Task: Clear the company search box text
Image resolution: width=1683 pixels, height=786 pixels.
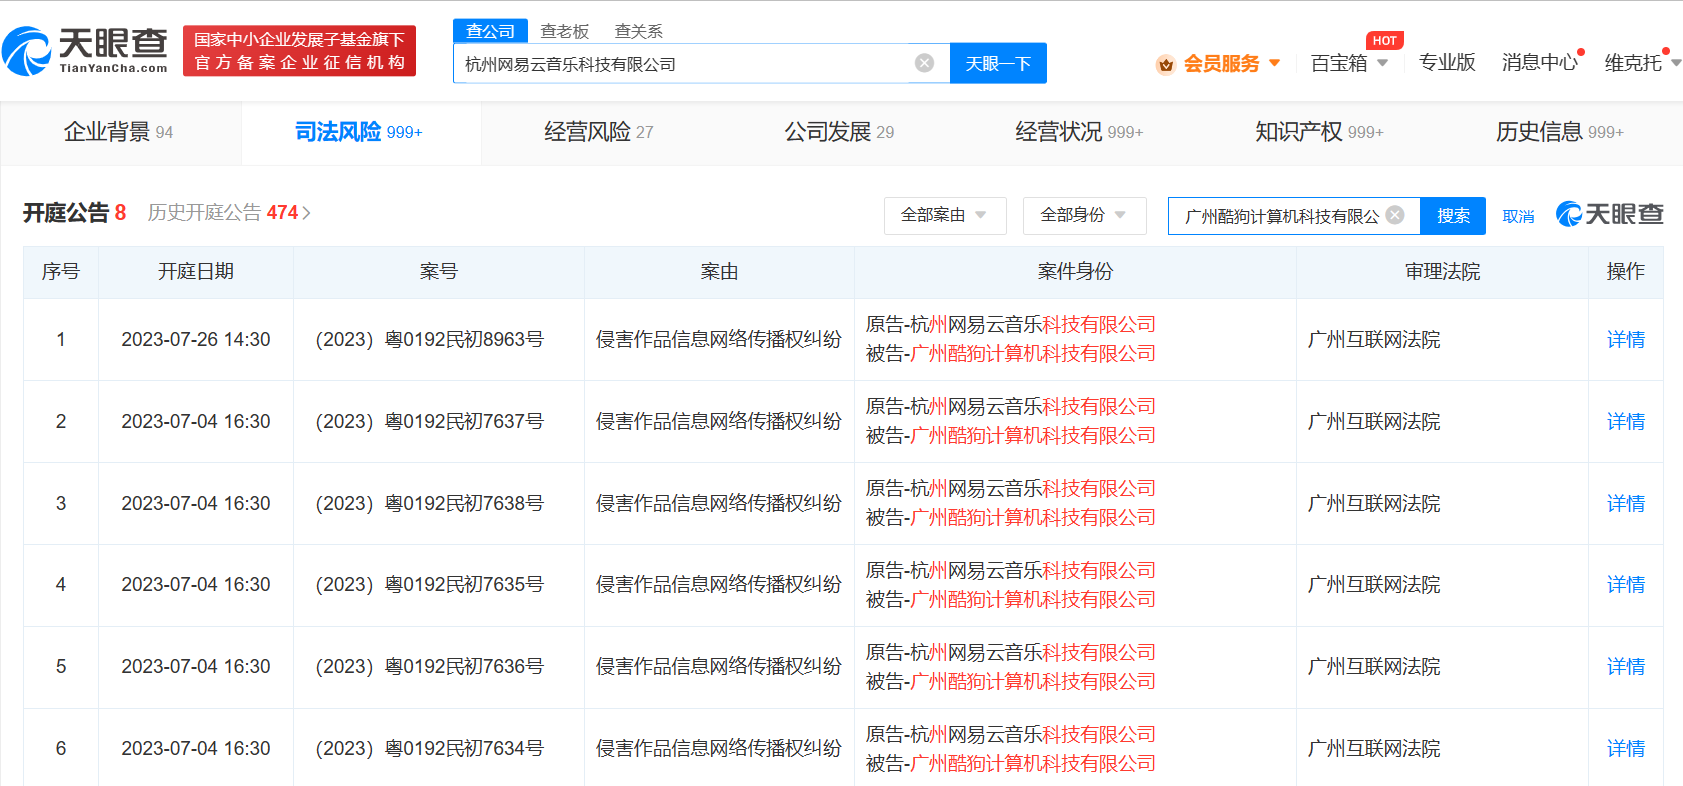Action: [x=924, y=63]
